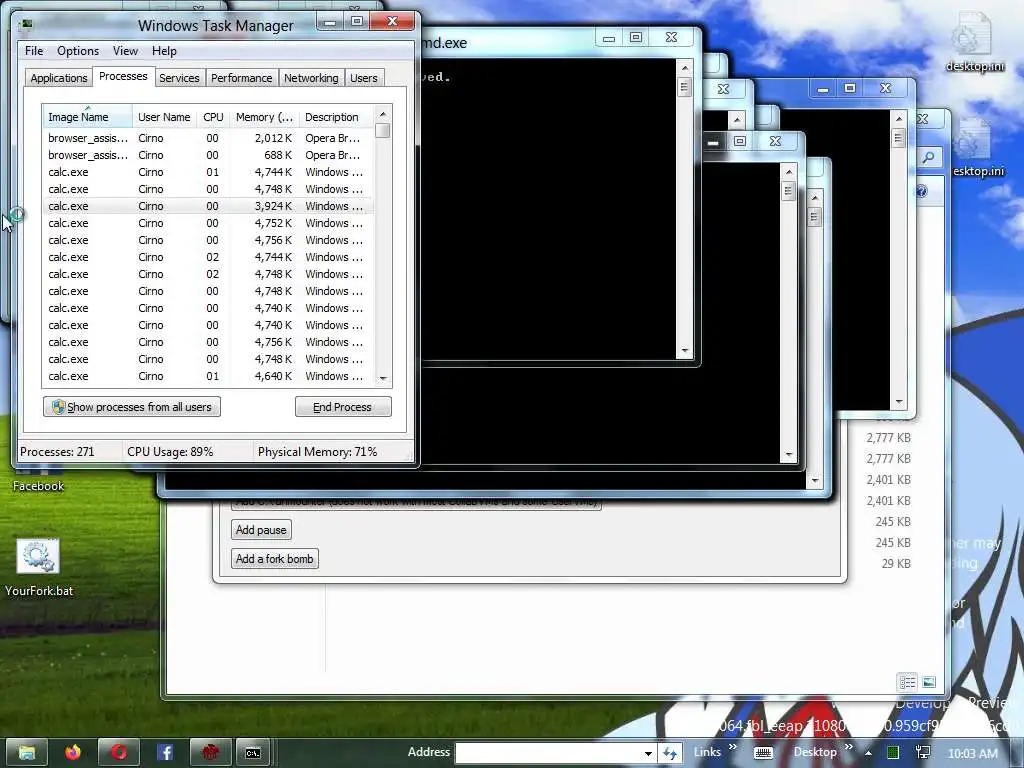1024x768 pixels.
Task: Open the Options menu in Task Manager
Action: [78, 51]
